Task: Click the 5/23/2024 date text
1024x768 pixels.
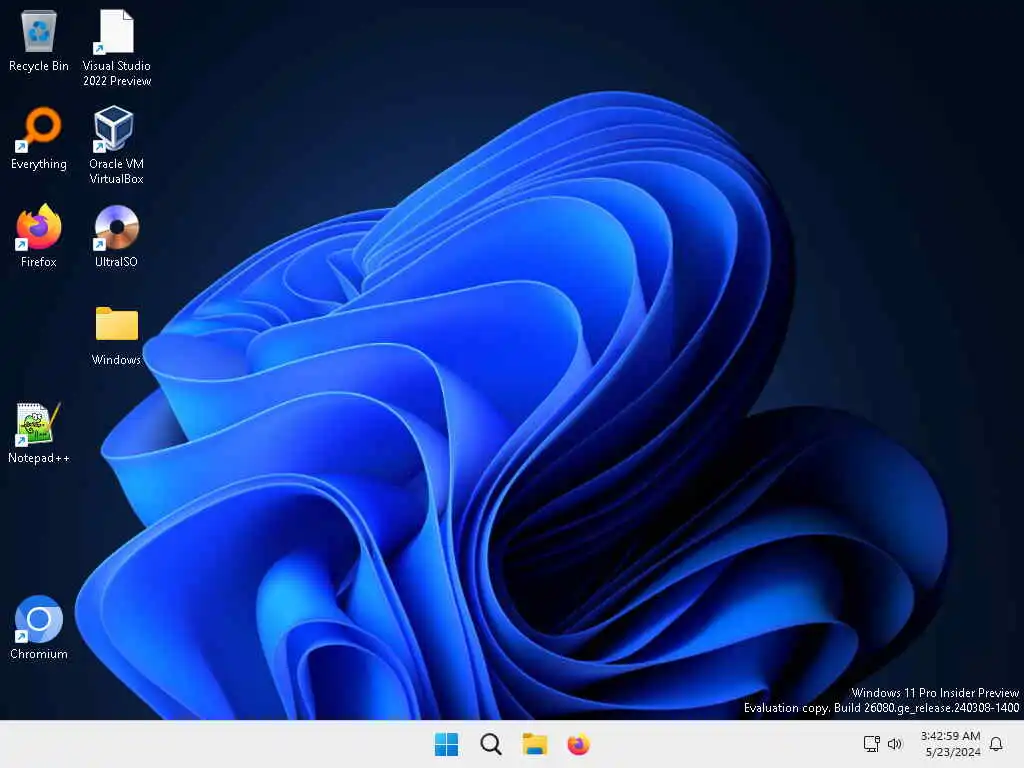Action: (953, 752)
